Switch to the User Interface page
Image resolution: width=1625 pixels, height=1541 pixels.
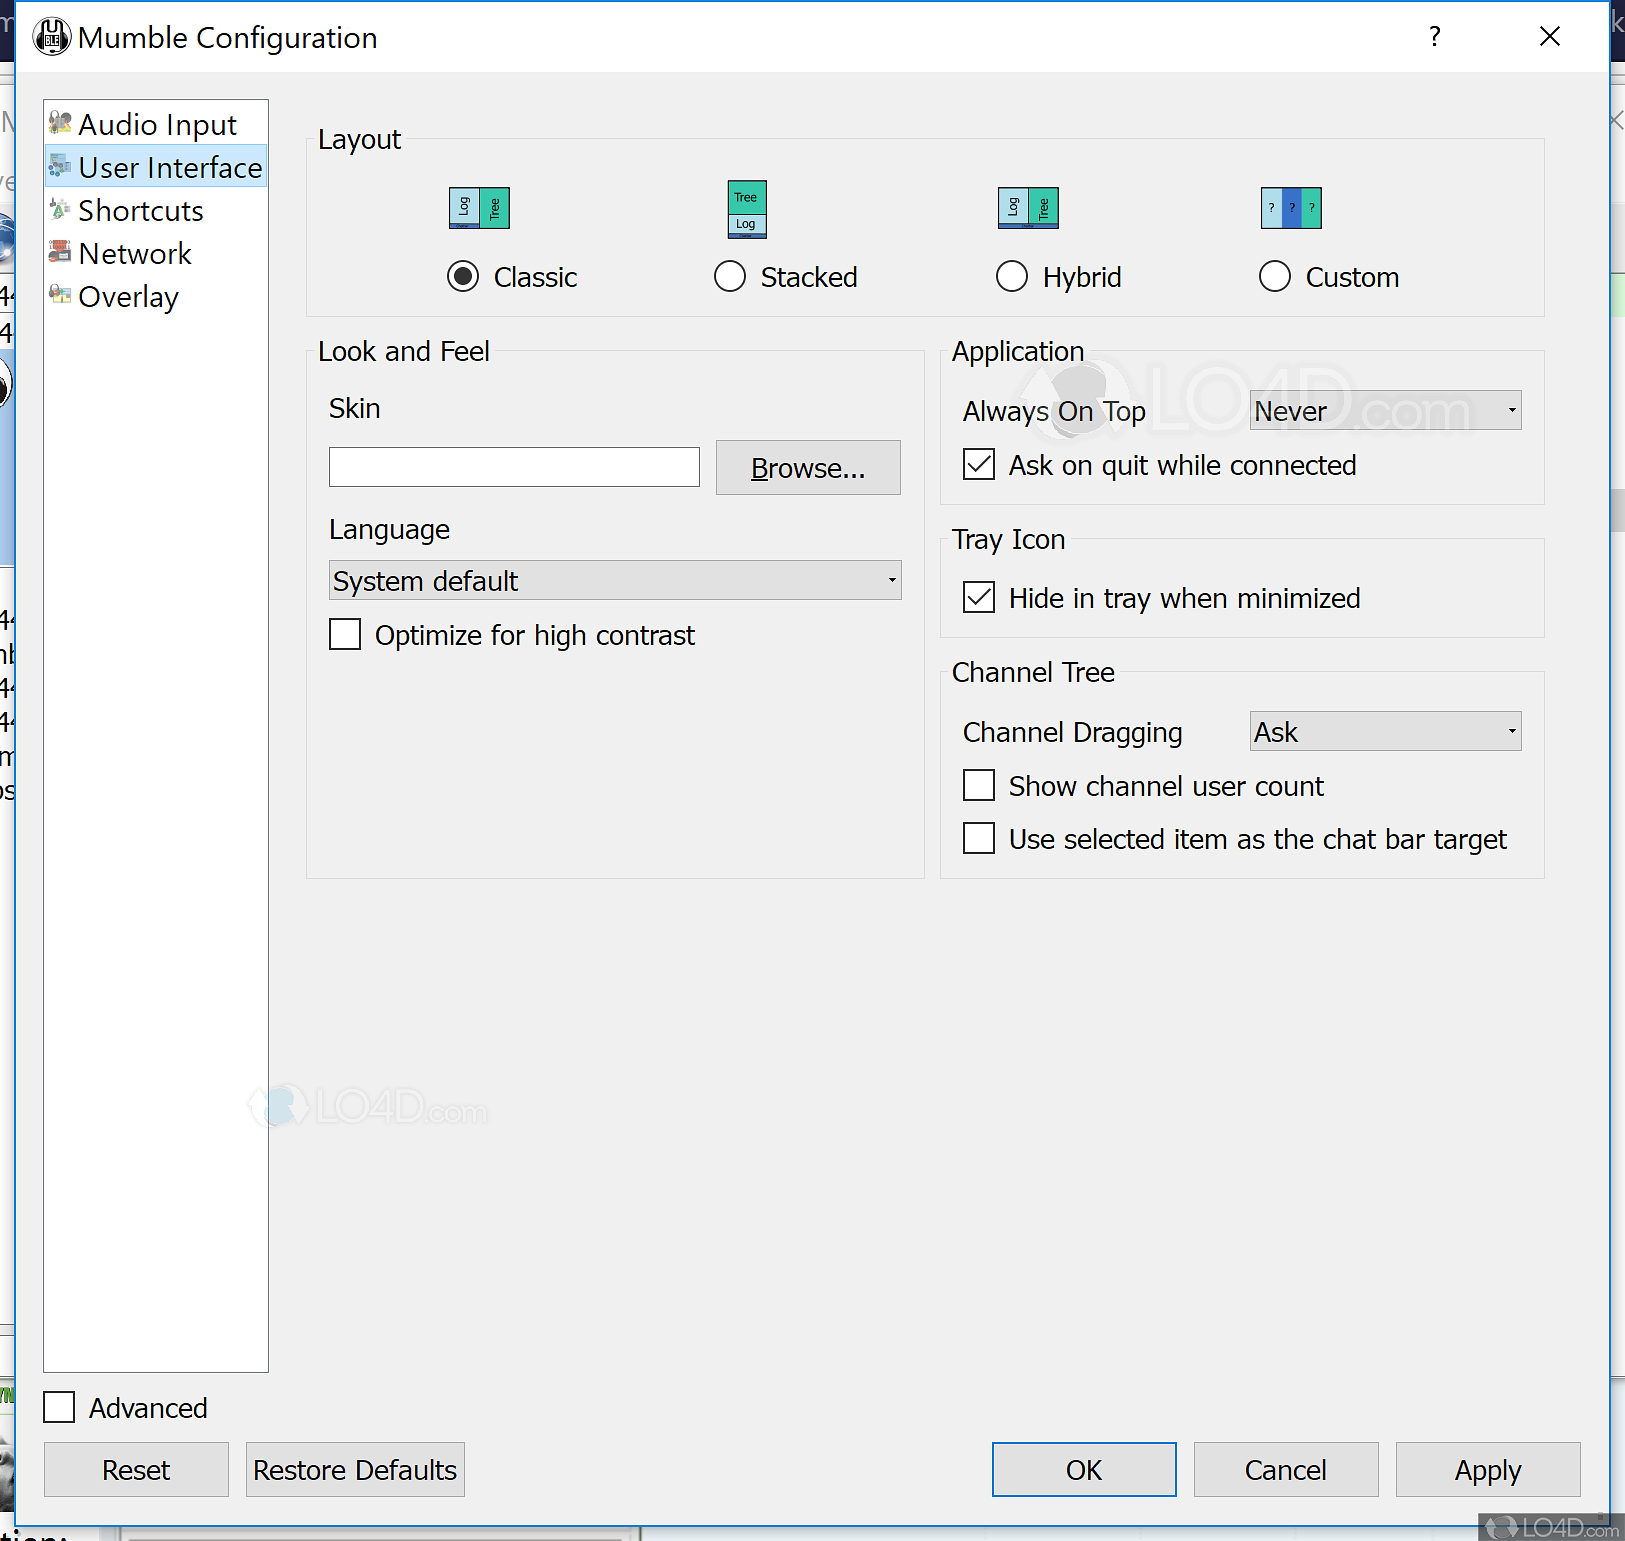point(170,168)
